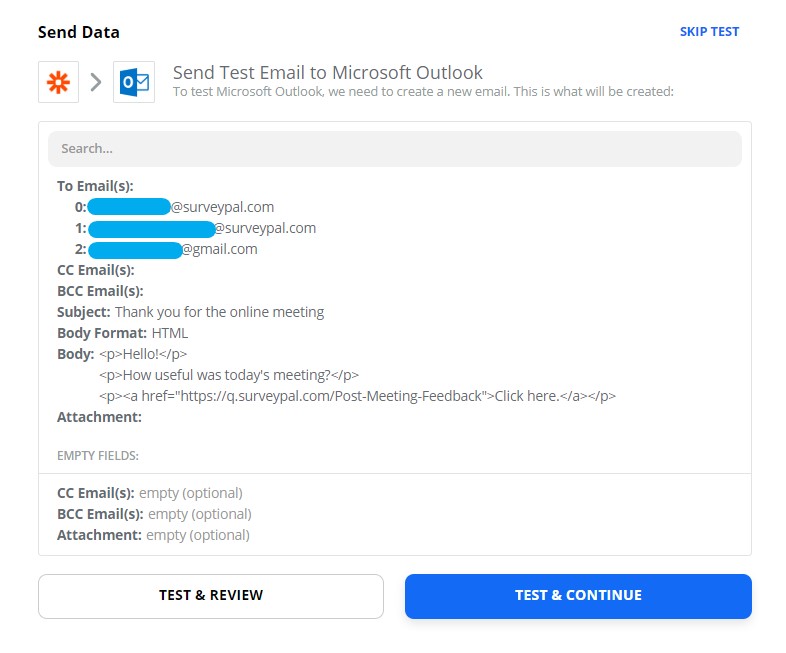Click 'CC Email(s): empty (optional)' row
The height and width of the screenshot is (653, 786).
click(x=150, y=493)
